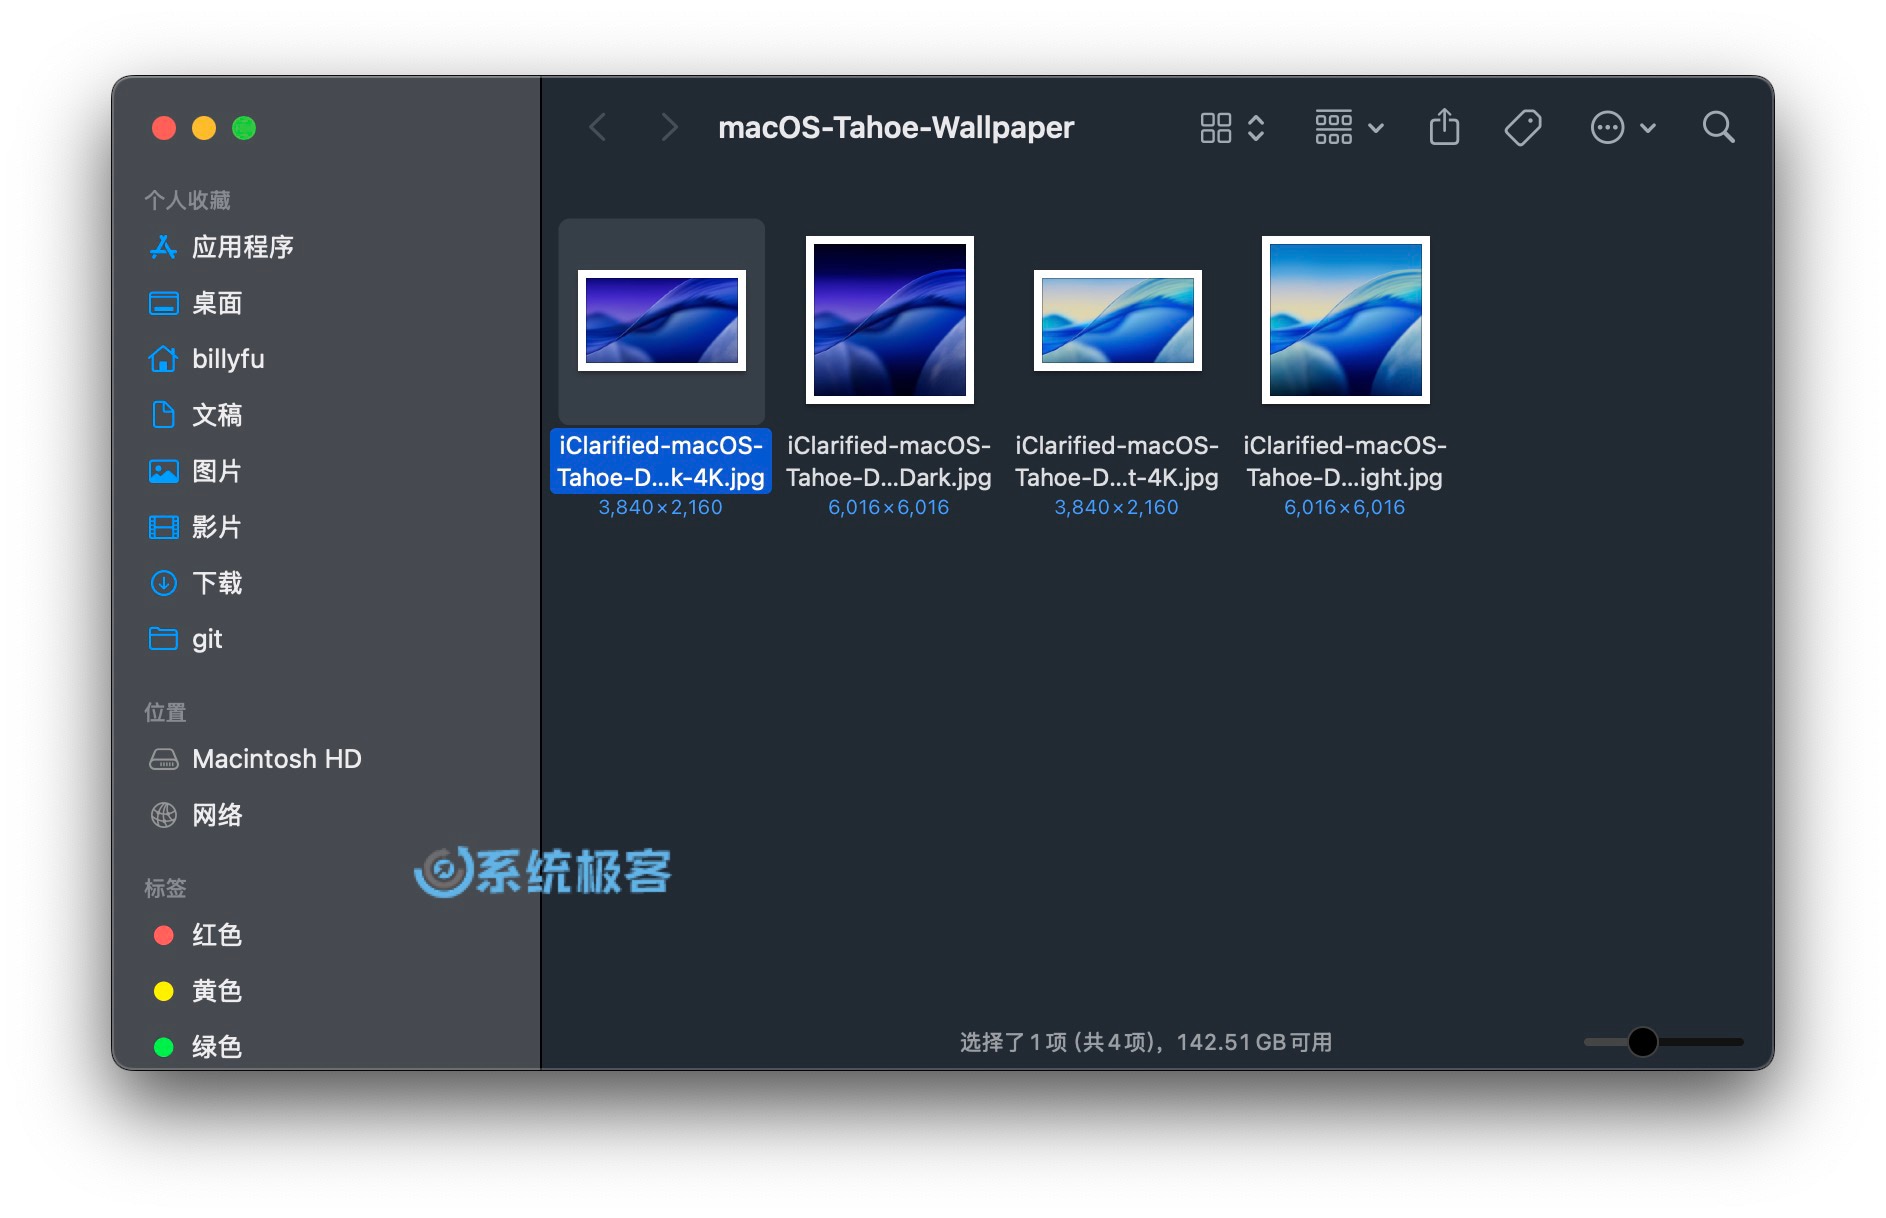
Task: Select the square Light wallpaper thumbnail
Action: click(x=1346, y=320)
